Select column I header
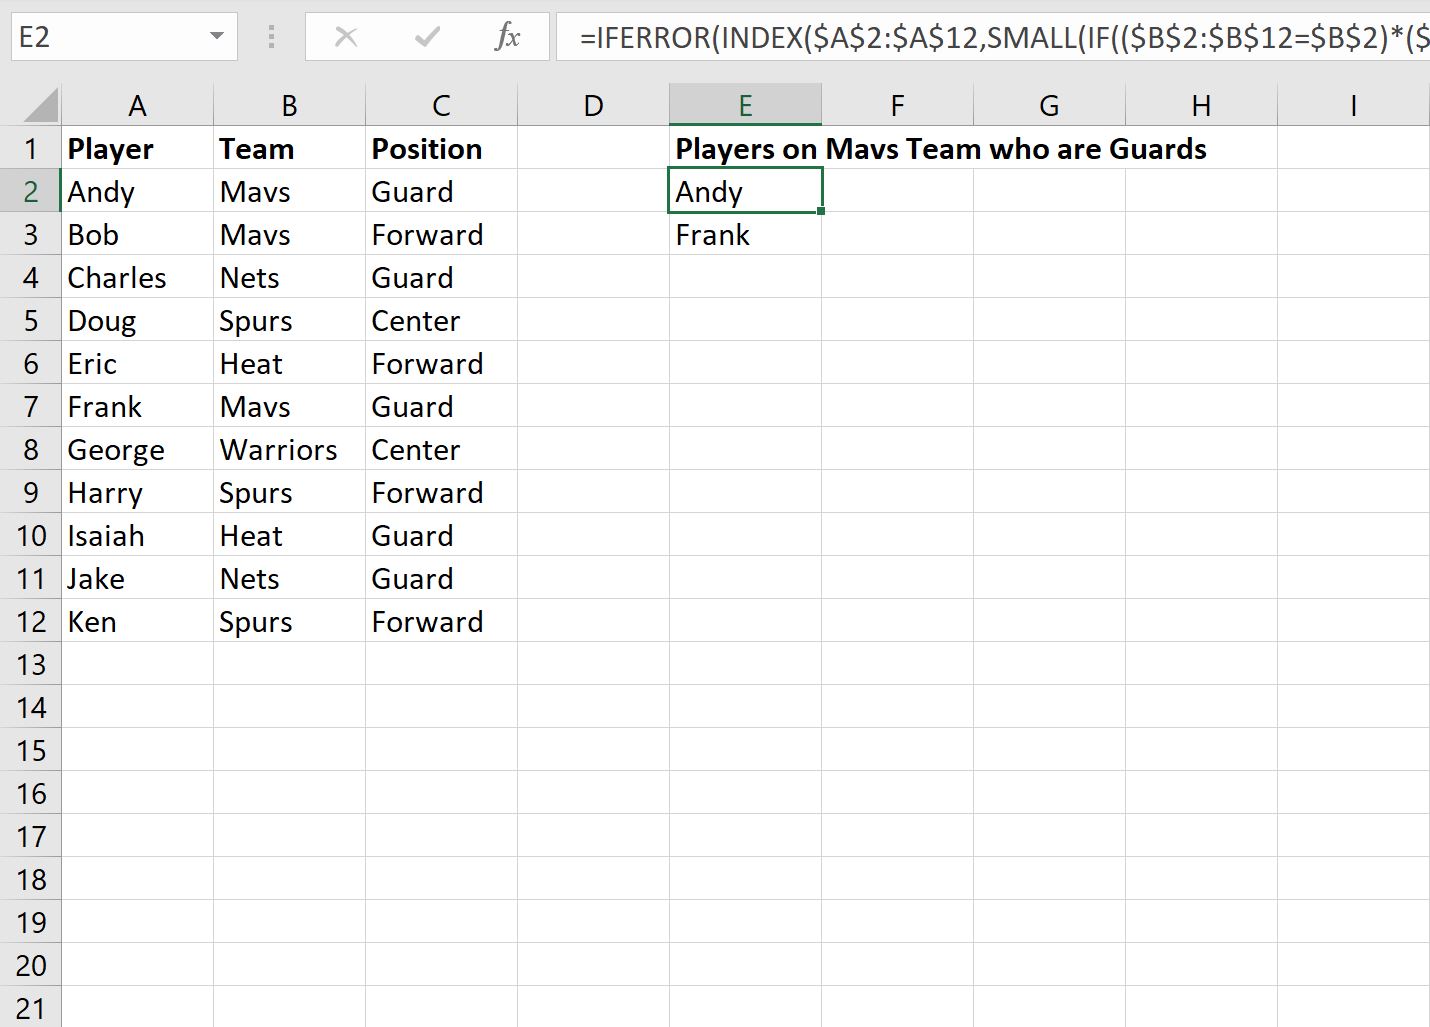Screen dimensions: 1430x1027 1353,104
